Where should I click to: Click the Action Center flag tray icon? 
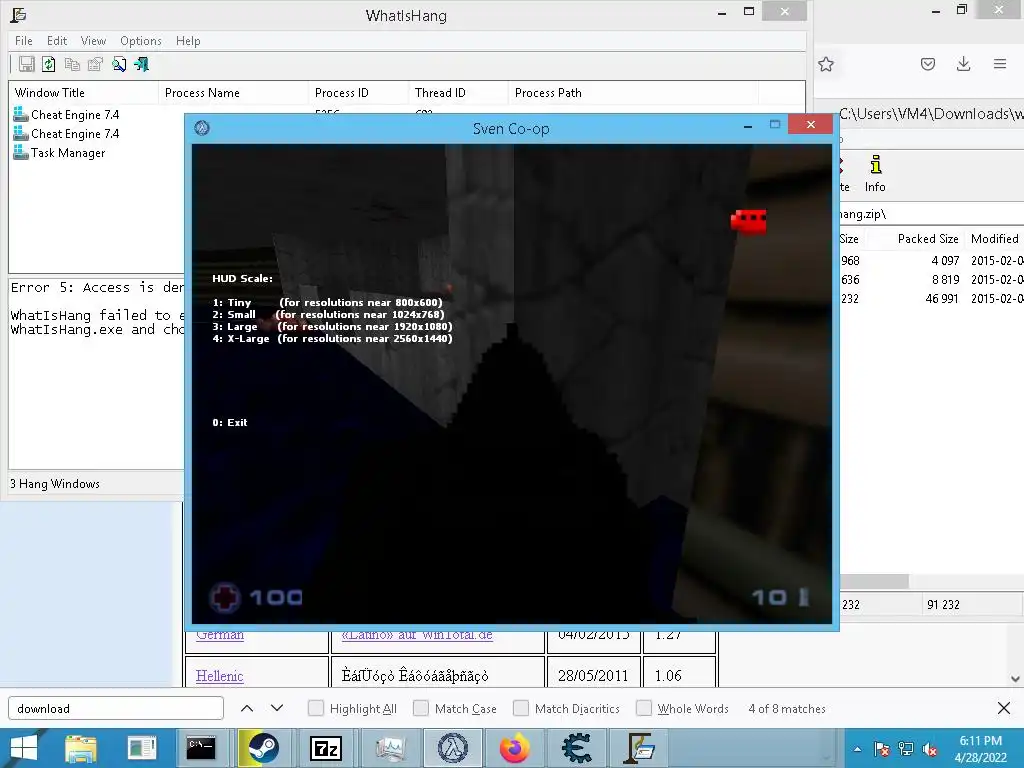pyautogui.click(x=881, y=749)
